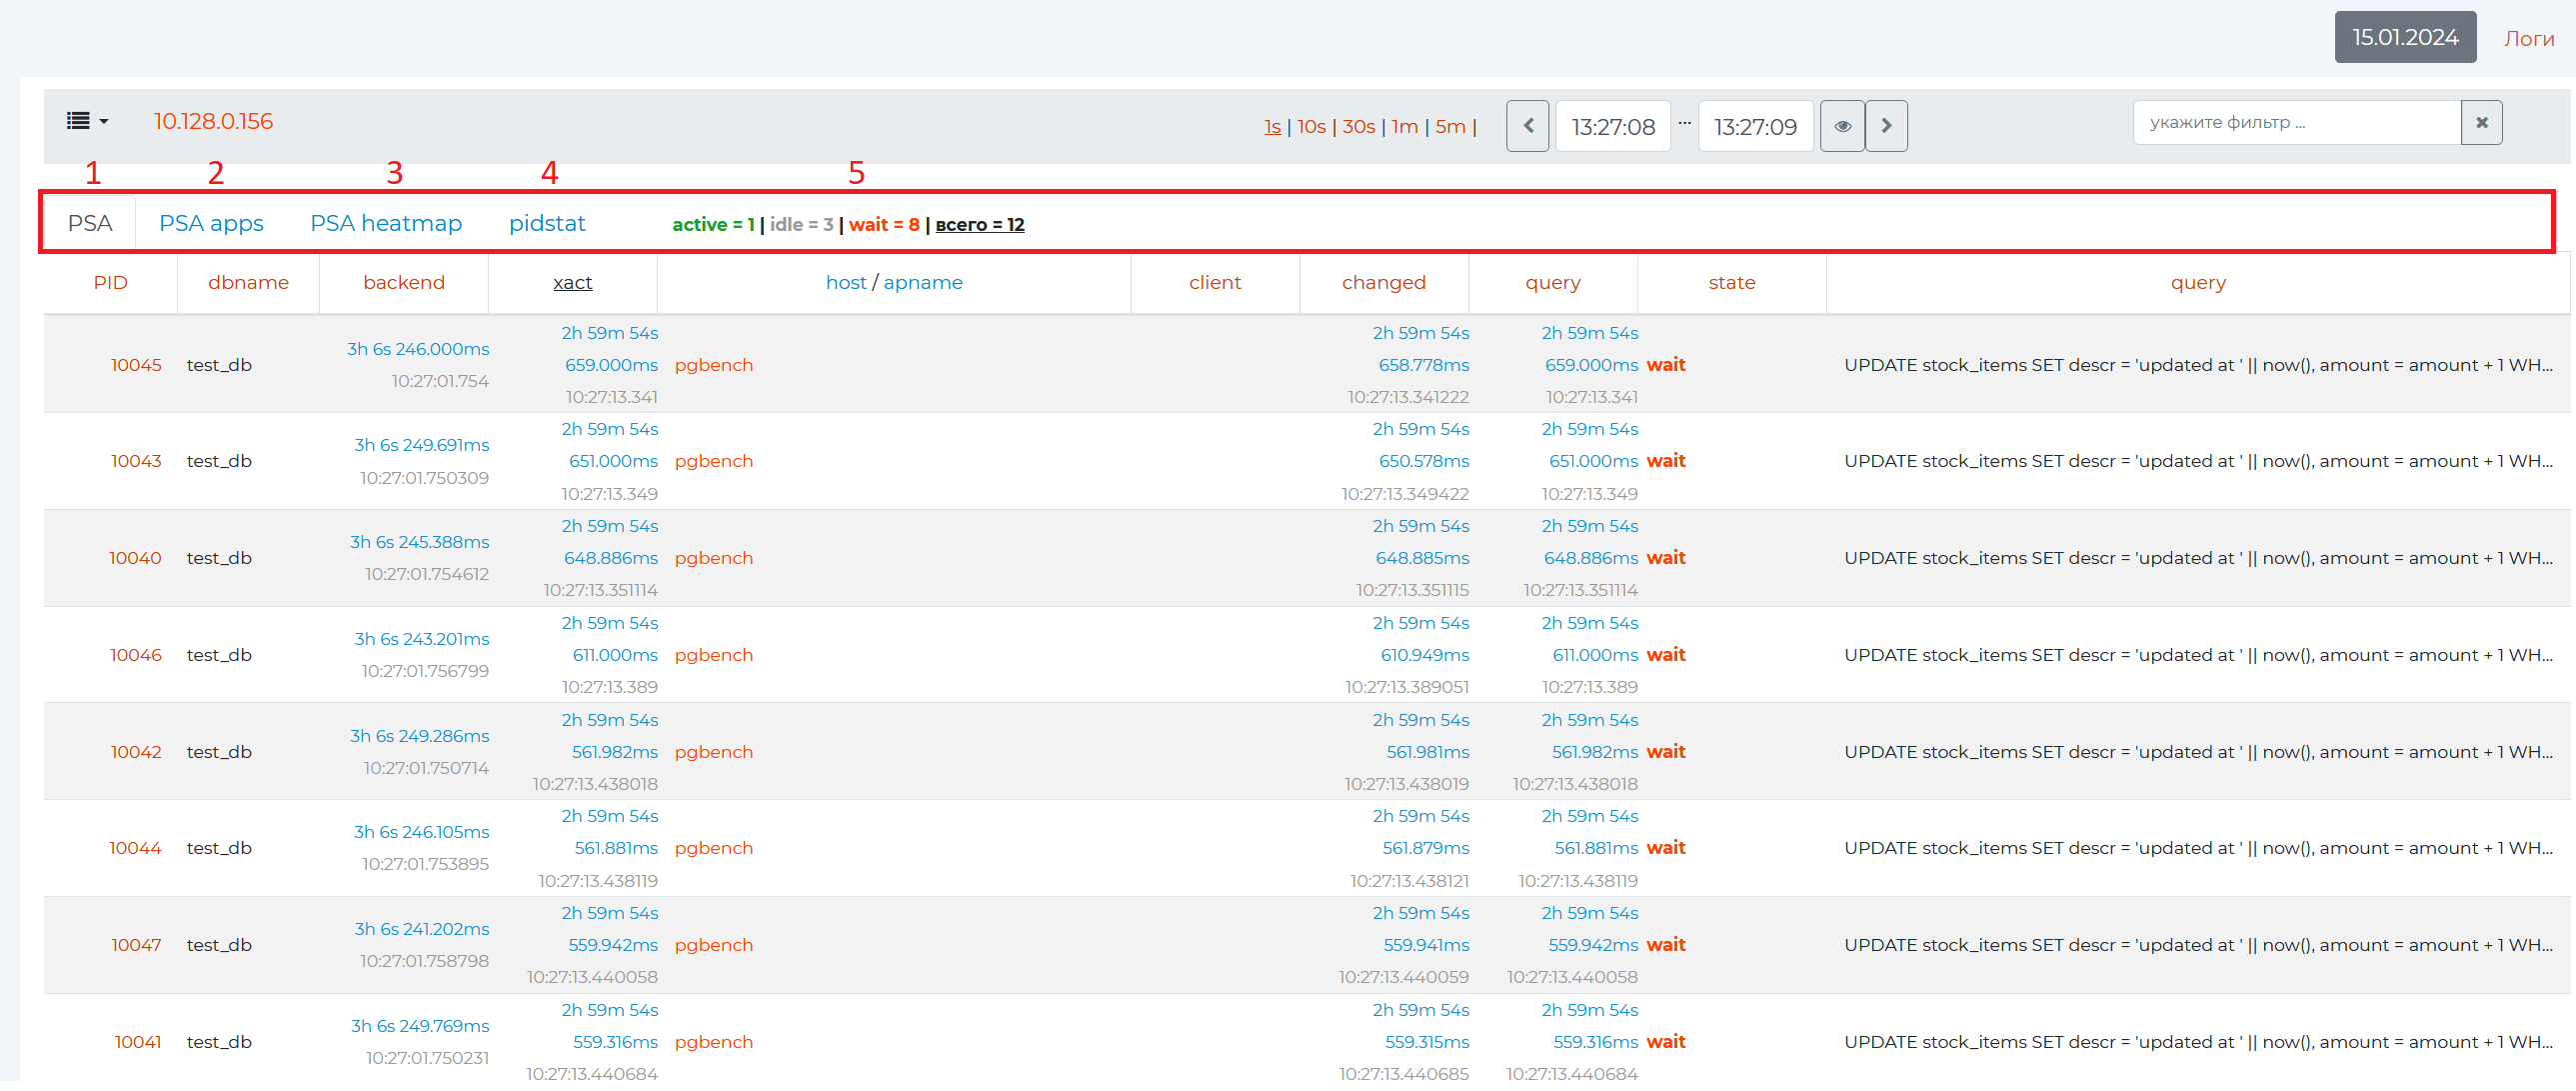Viewport: 2576px width, 1091px height.
Task: Show all sessions via всего = 12
Action: click(x=980, y=224)
